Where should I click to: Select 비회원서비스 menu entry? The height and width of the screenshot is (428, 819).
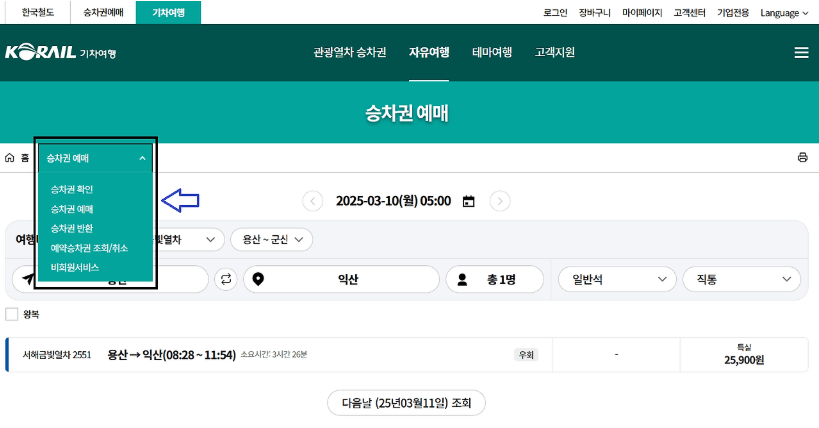(75, 267)
